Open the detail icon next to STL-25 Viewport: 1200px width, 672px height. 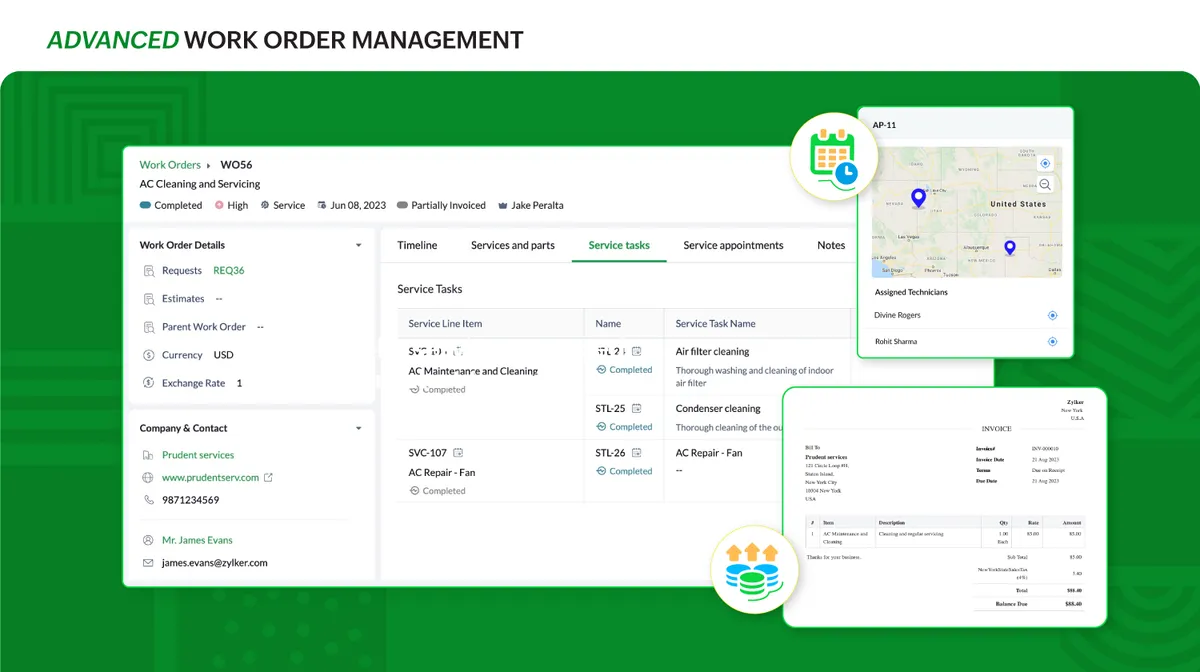[x=636, y=409]
